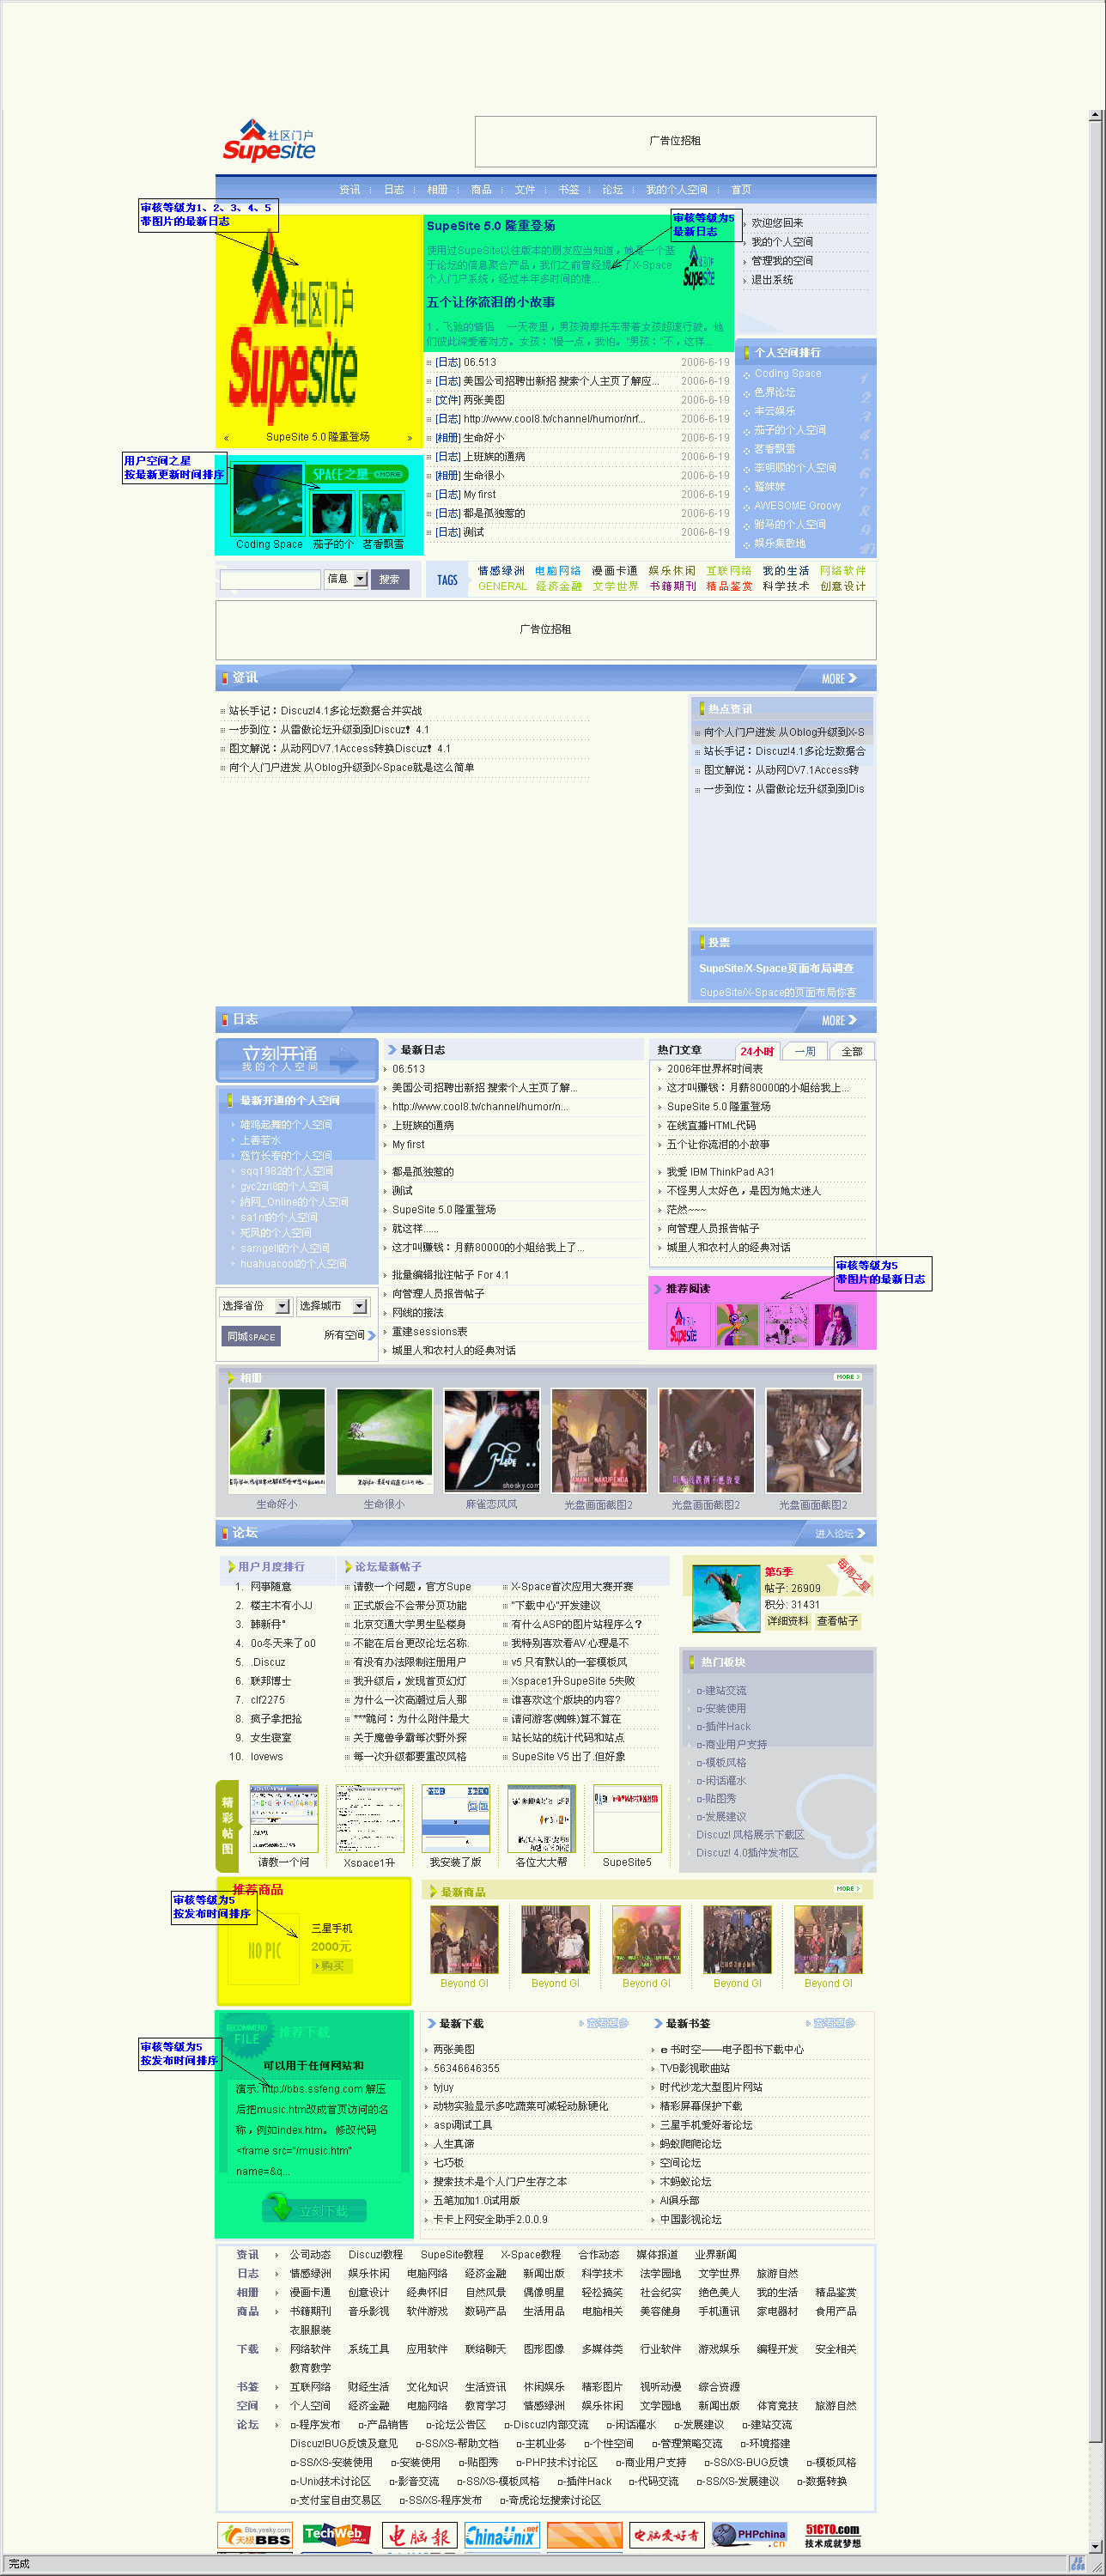Screen dimensions: 1106x2576
Task: Open the 电脑报 partner logo
Action: 419,2535
